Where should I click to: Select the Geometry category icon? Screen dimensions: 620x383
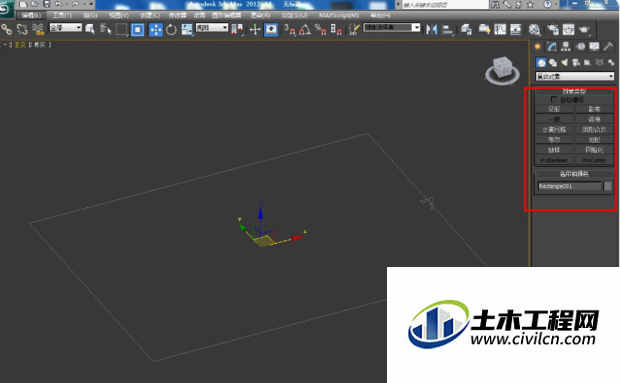(541, 62)
